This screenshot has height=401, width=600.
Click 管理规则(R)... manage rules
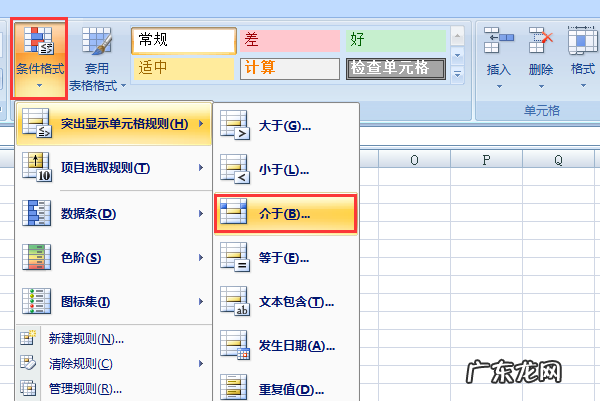(95, 388)
